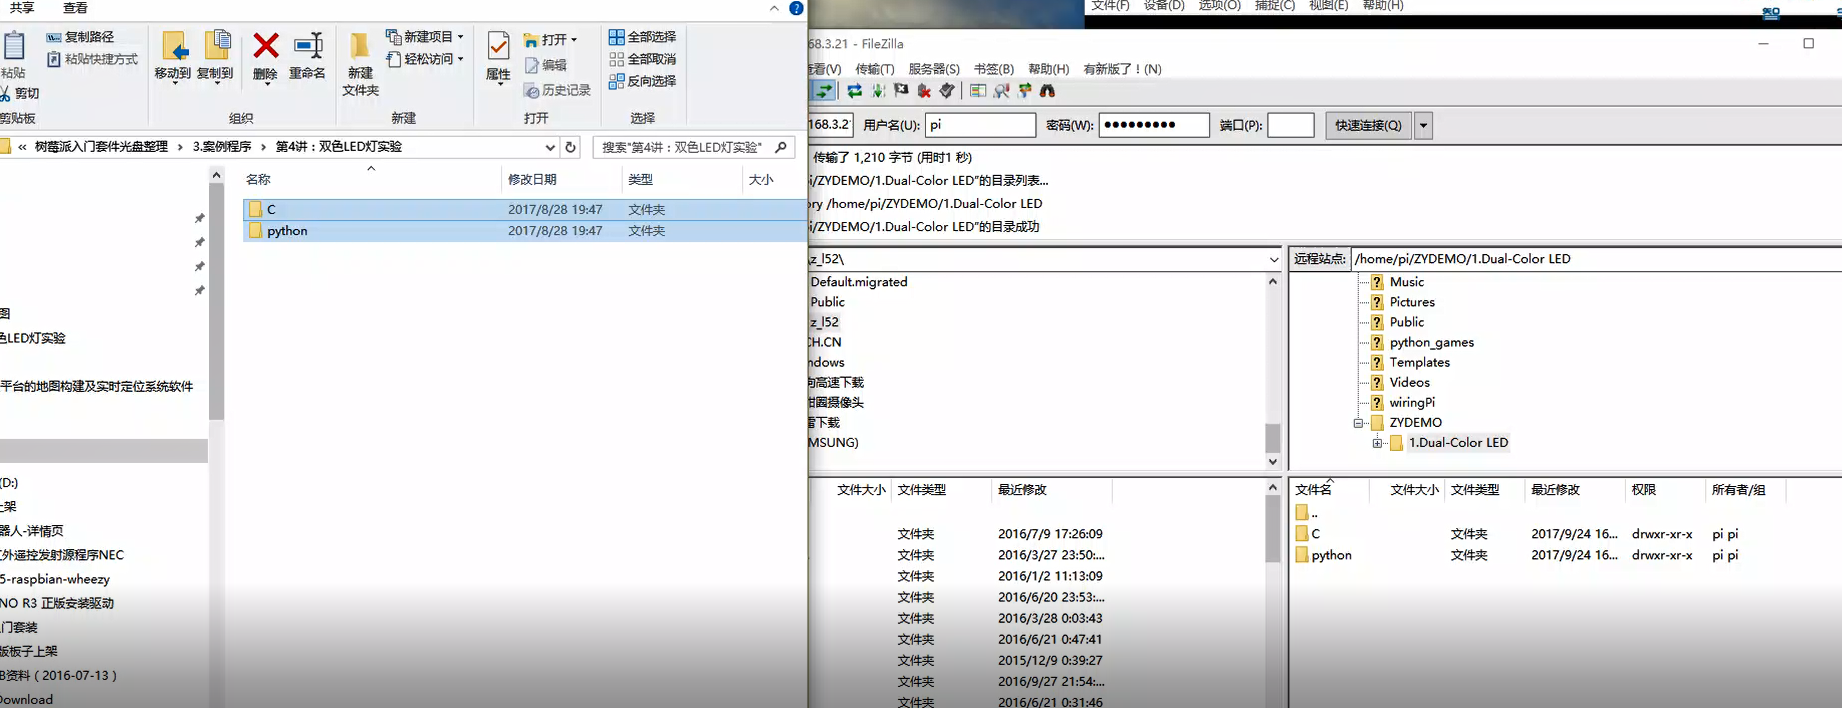This screenshot has width=1842, height=708.
Task: Click the Rename icon in the ribbon
Action: pyautogui.click(x=307, y=46)
